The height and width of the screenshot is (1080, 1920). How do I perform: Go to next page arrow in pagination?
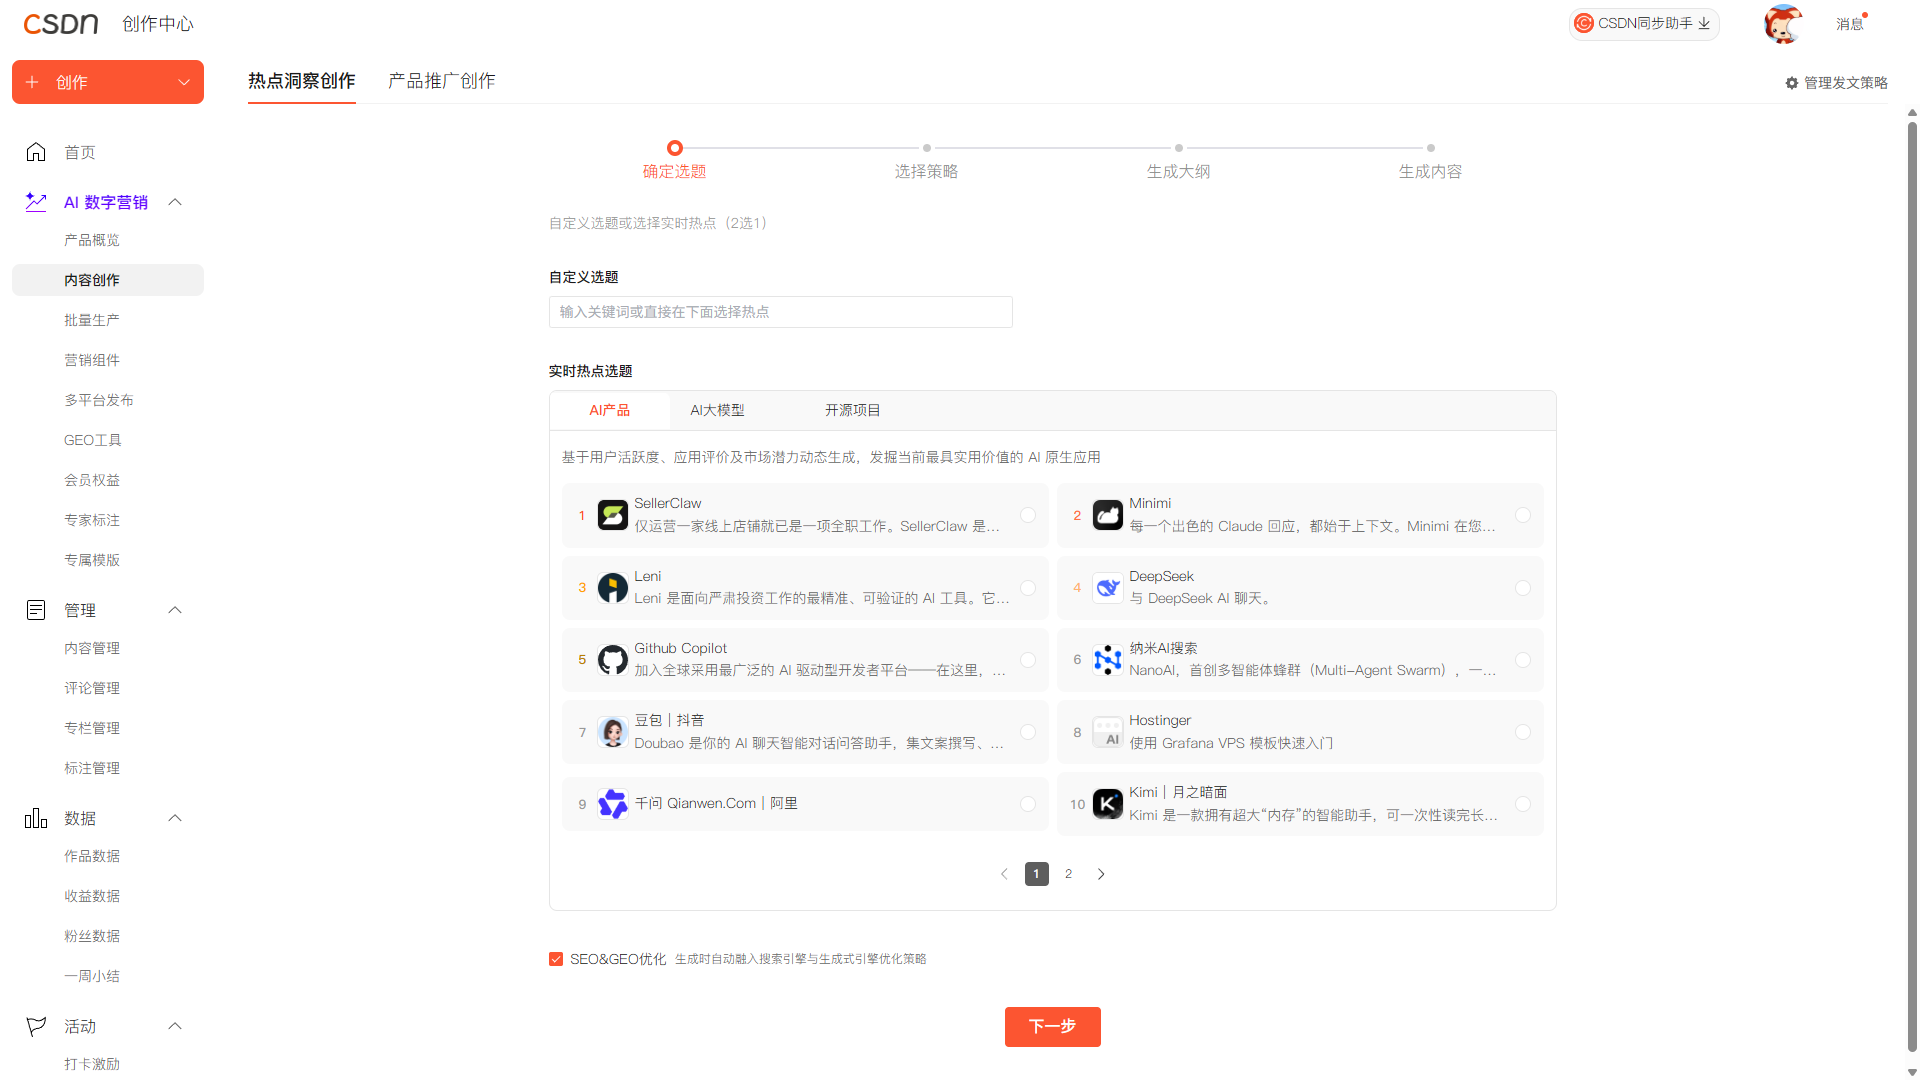[1101, 874]
